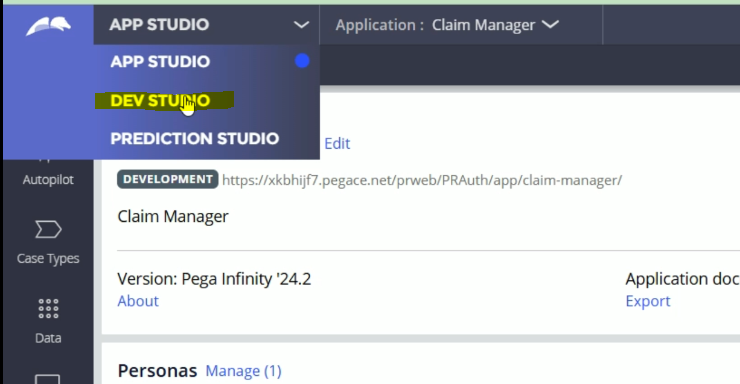Open Case Types from the sidebar

coord(48,242)
